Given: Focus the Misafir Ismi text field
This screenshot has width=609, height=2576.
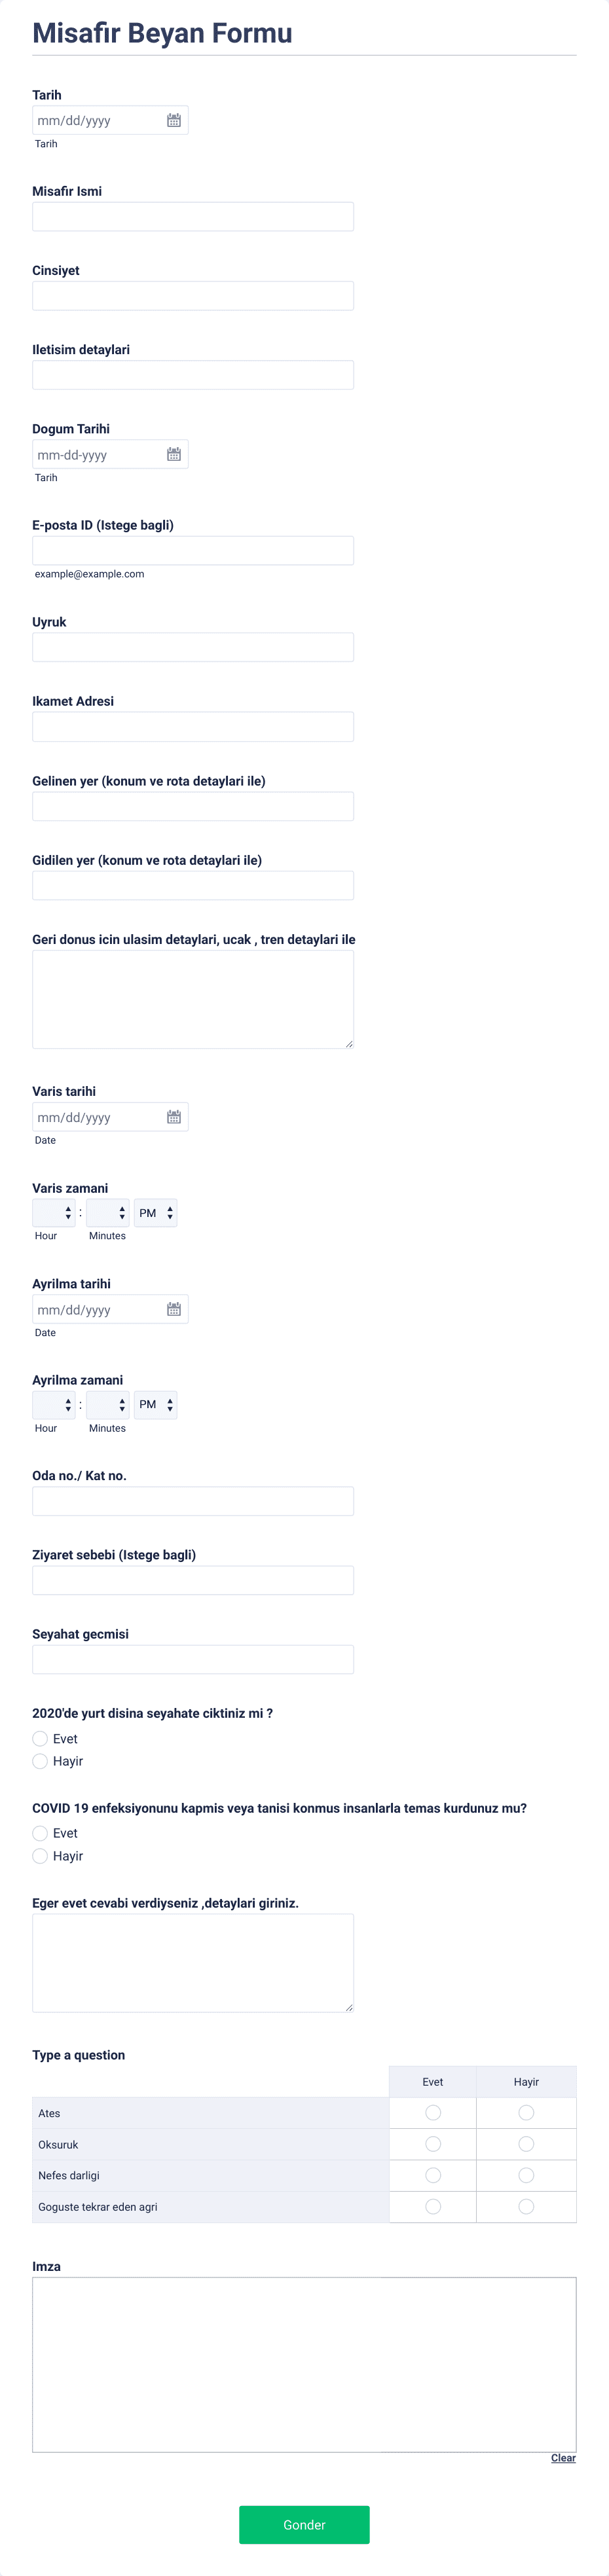Looking at the screenshot, I should coord(193,216).
